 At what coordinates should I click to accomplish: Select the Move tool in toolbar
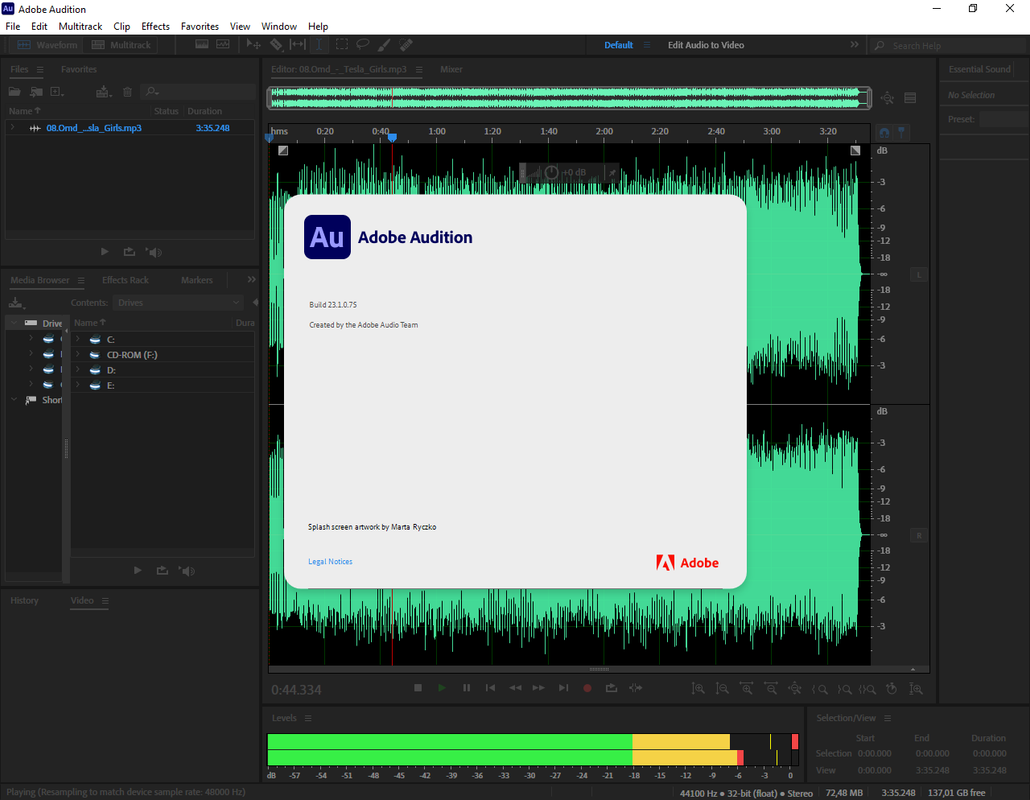tap(253, 45)
